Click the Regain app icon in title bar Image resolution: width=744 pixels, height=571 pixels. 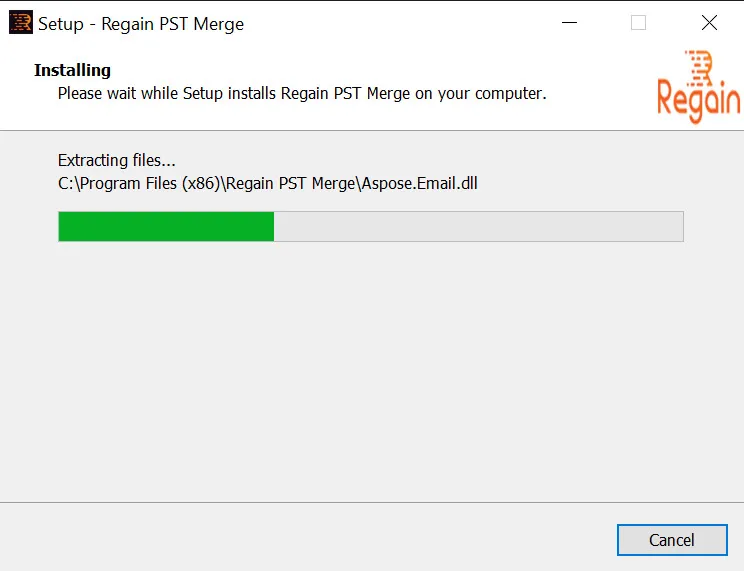(x=21, y=22)
